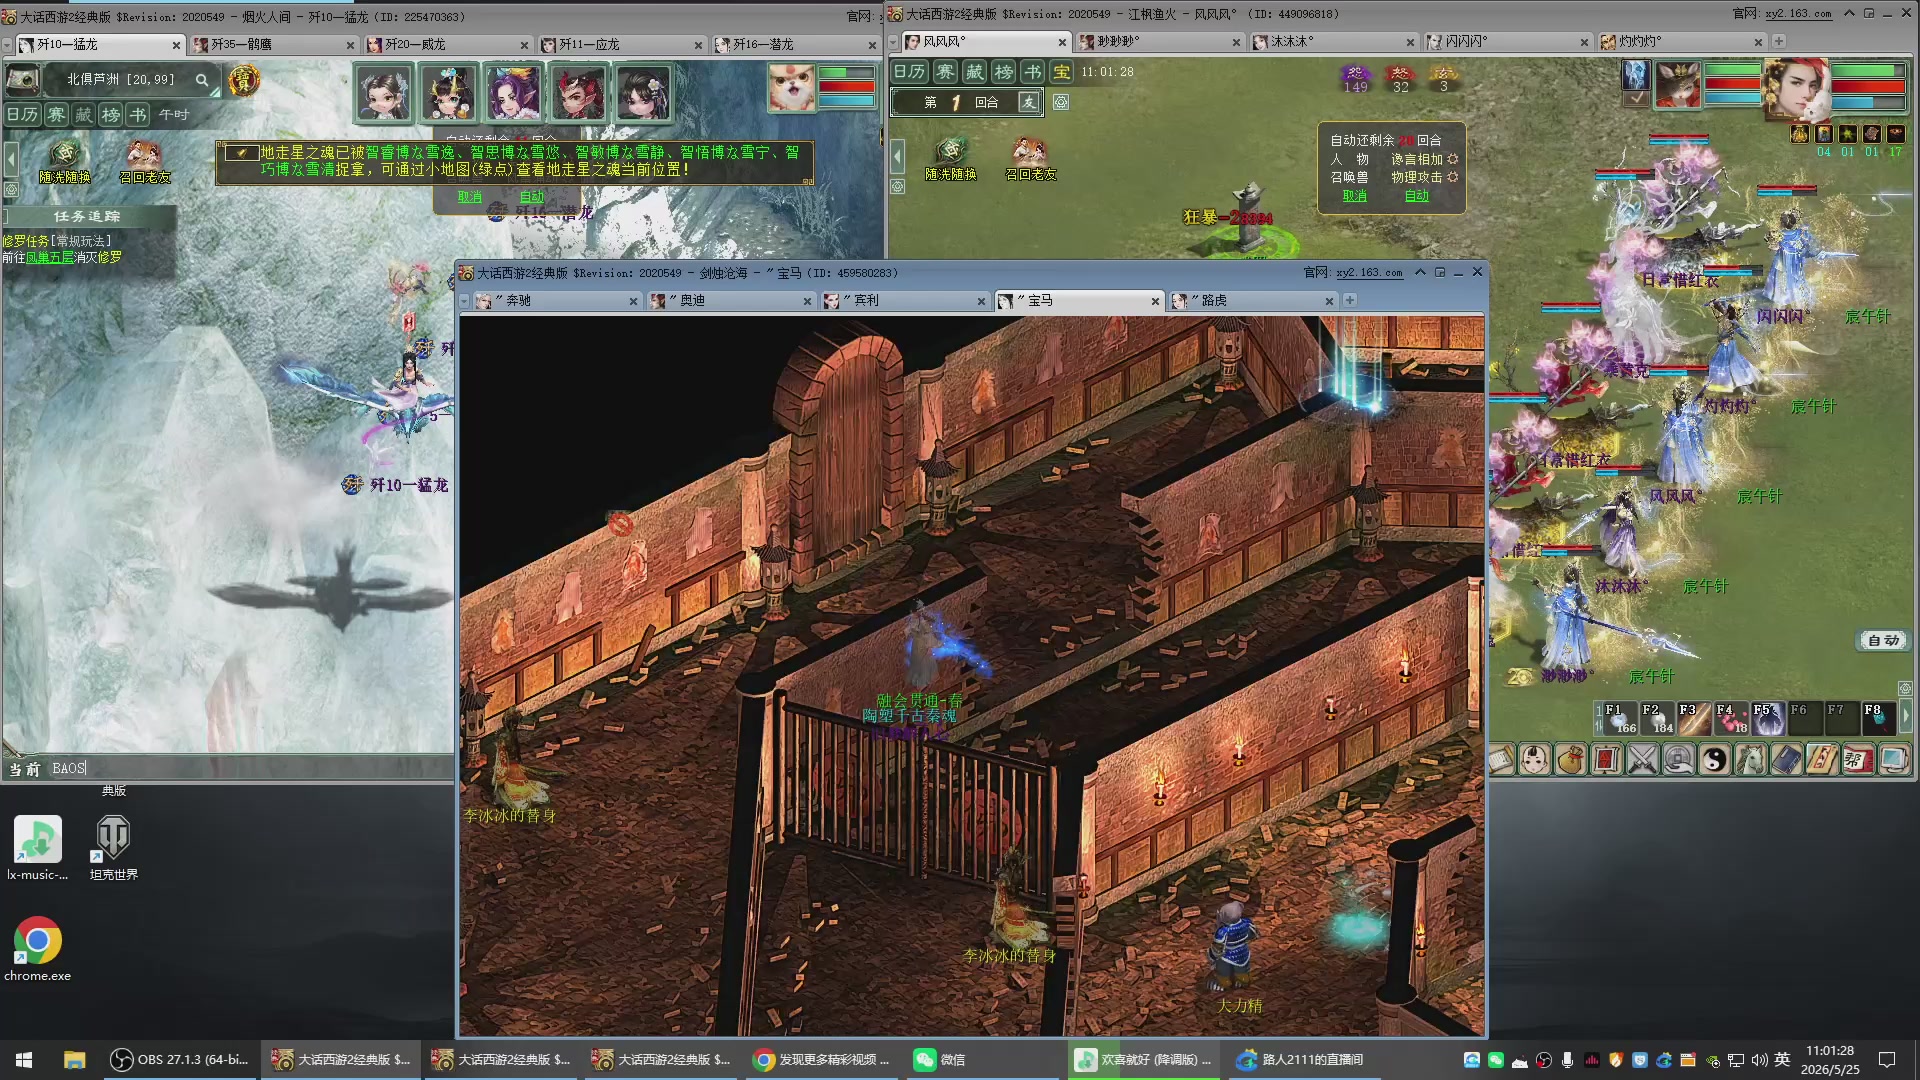Cast the F3 skill

tap(1693, 718)
